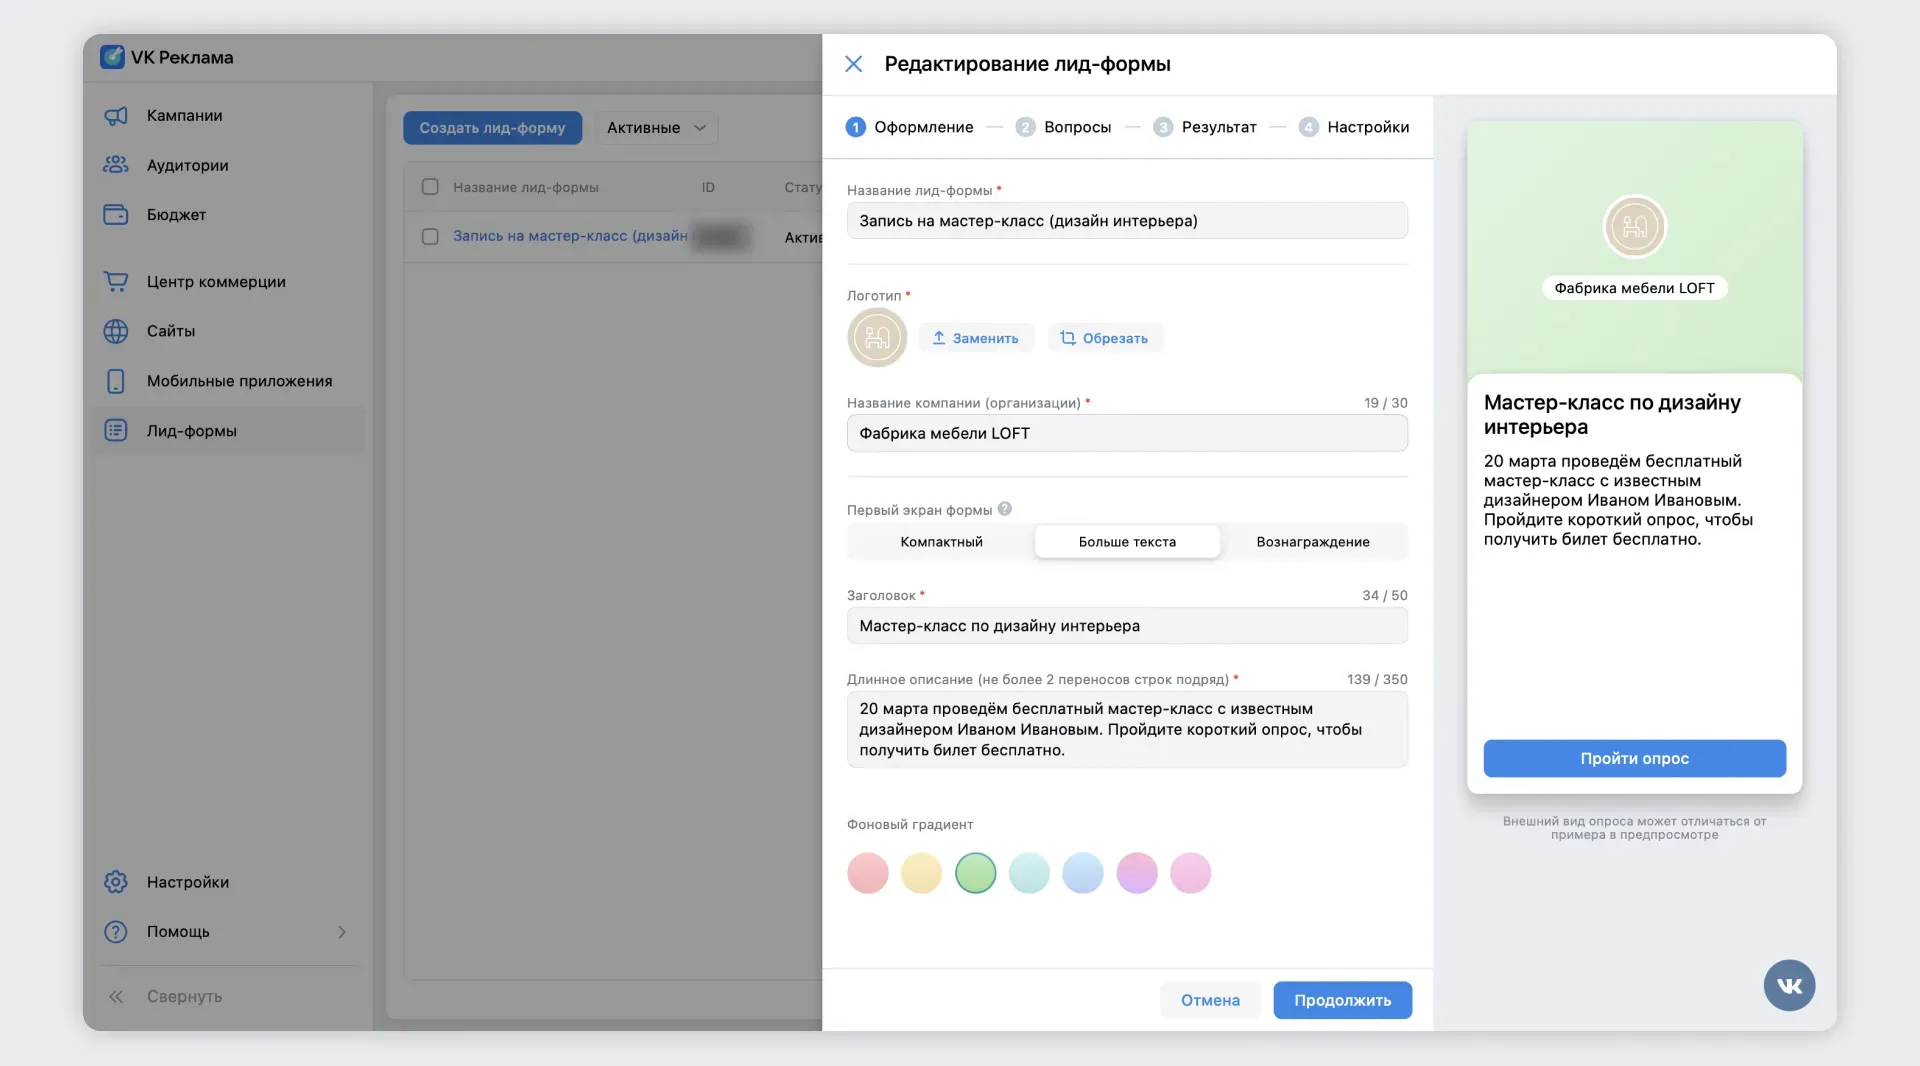Viewport: 1920px width, 1066px height.
Task: Click the round VK chat button
Action: point(1789,986)
